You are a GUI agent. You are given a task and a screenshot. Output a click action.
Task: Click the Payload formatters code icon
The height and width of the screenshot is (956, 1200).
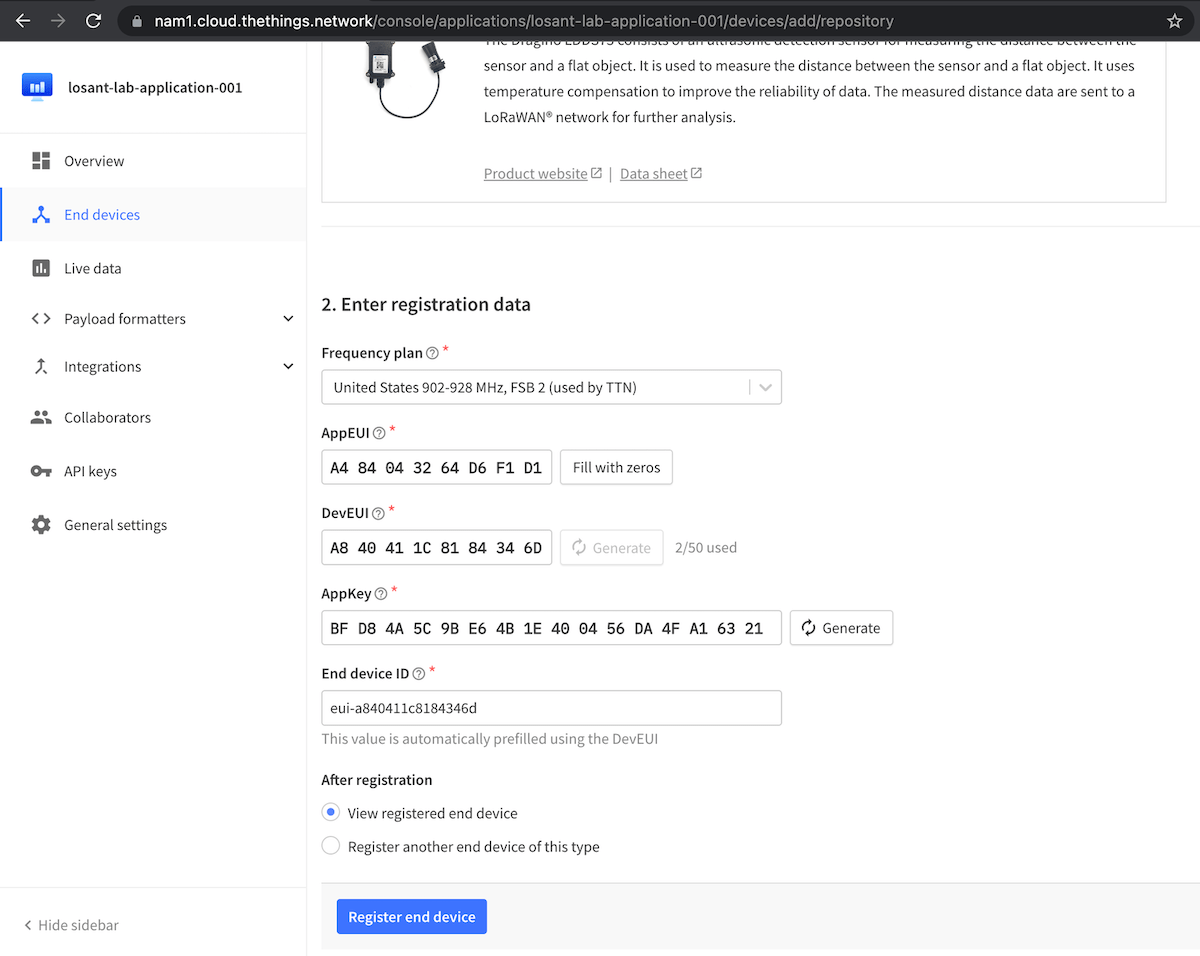[x=41, y=319]
